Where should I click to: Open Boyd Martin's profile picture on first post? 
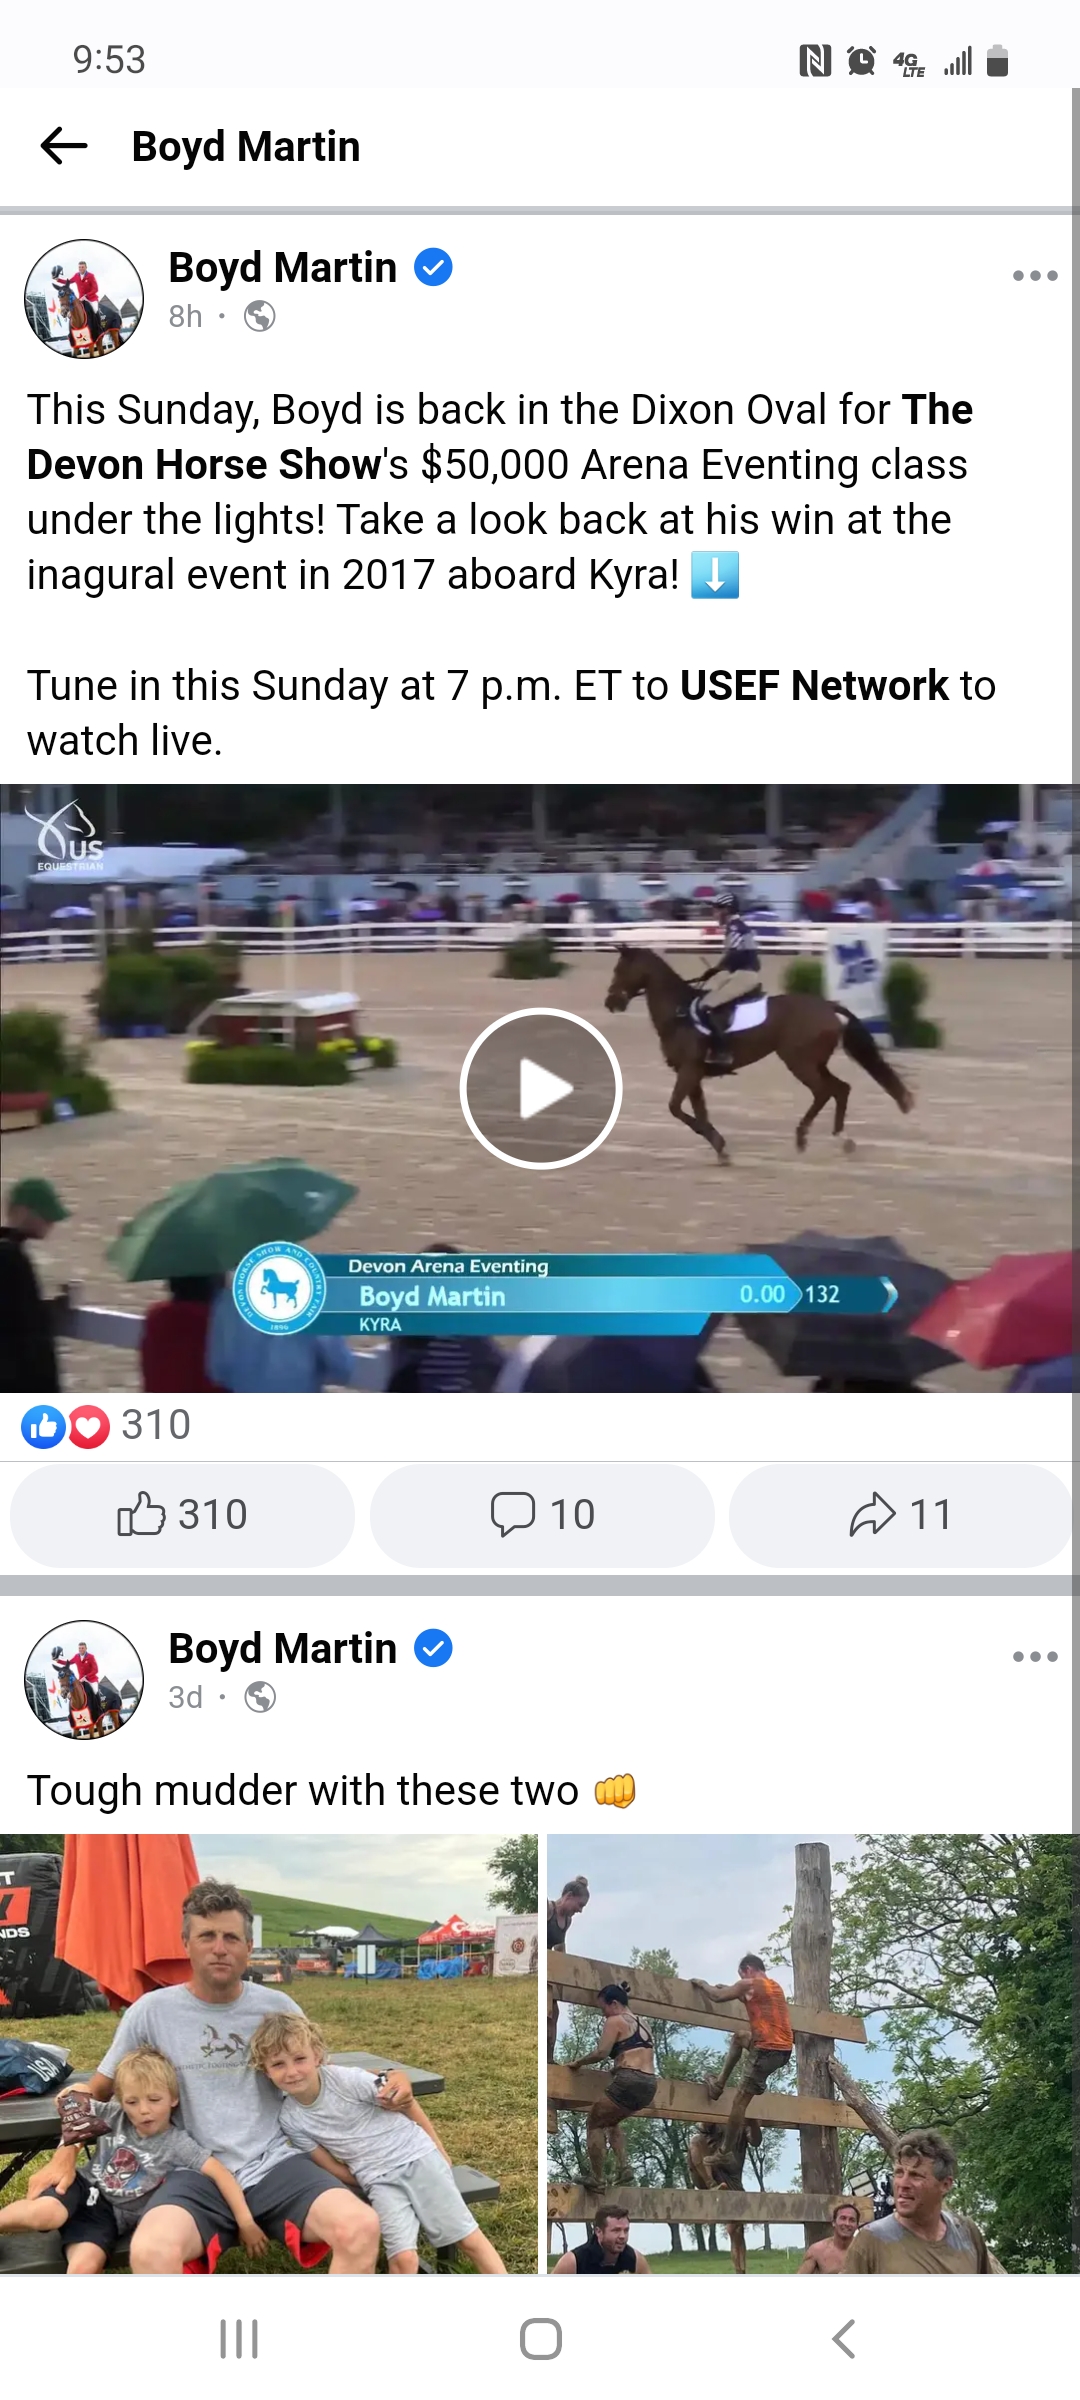[x=84, y=298]
